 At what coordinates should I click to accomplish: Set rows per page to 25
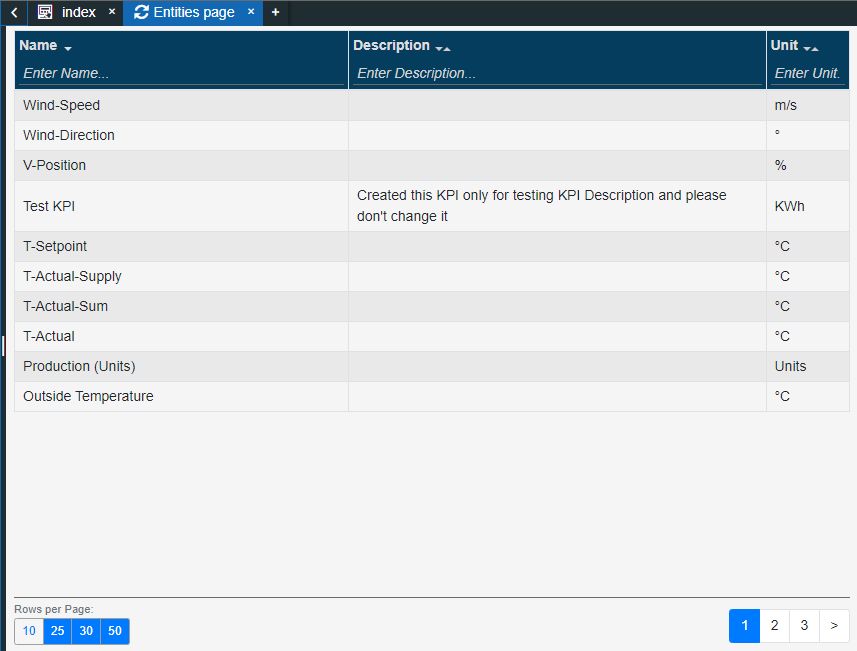57,631
